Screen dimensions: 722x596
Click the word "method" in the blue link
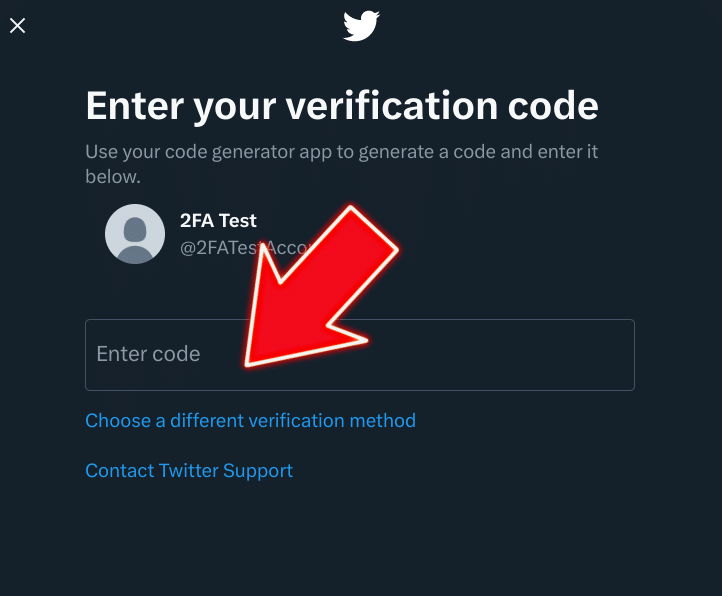click(383, 421)
